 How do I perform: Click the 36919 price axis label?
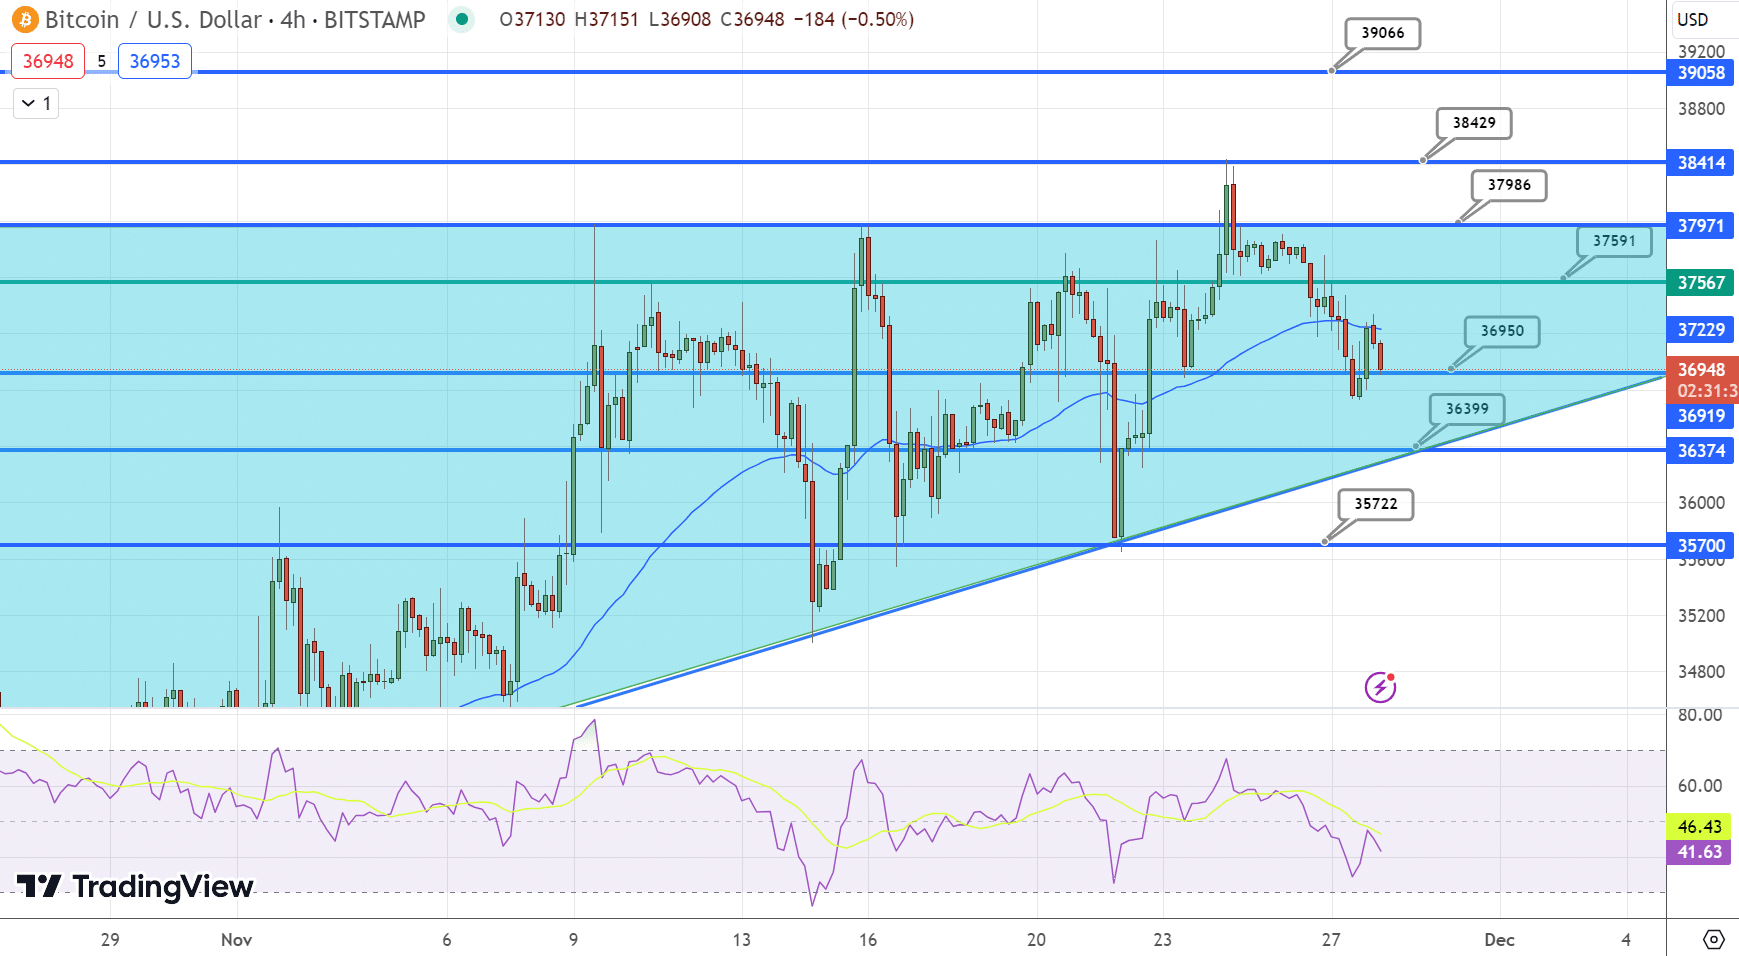pos(1701,415)
